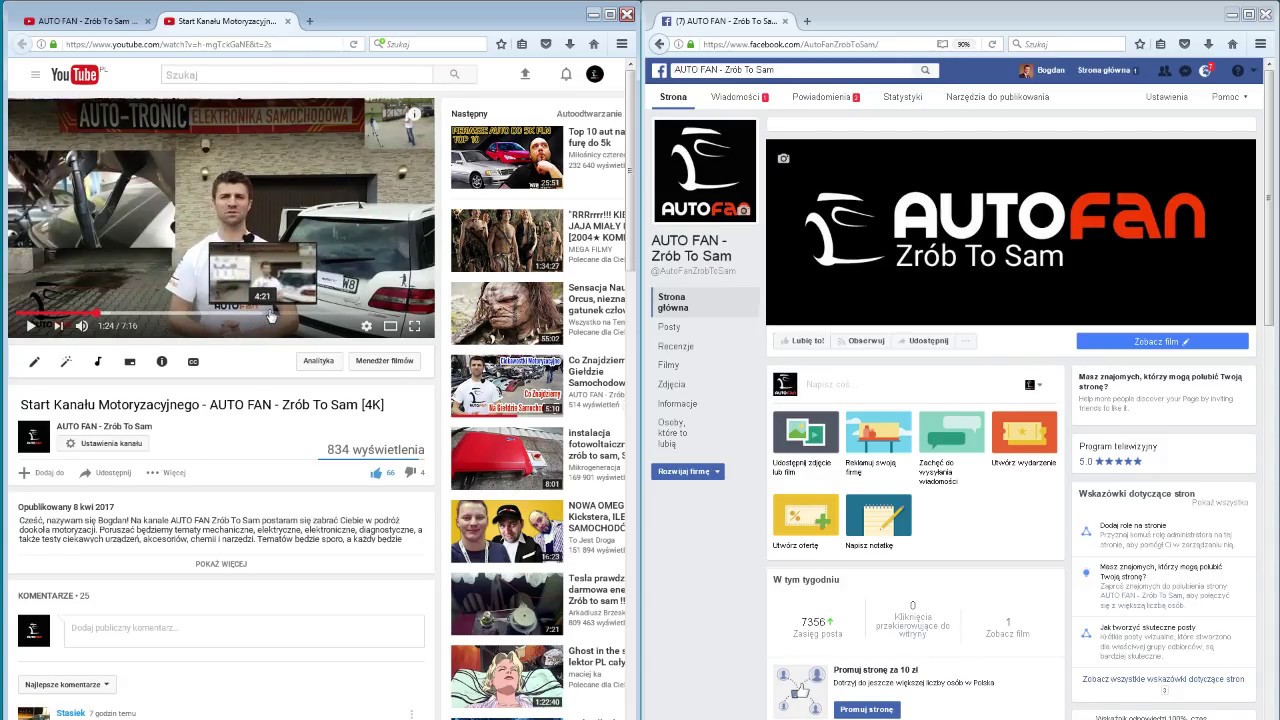
Task: Toggle theater mode in the player
Action: 390,326
